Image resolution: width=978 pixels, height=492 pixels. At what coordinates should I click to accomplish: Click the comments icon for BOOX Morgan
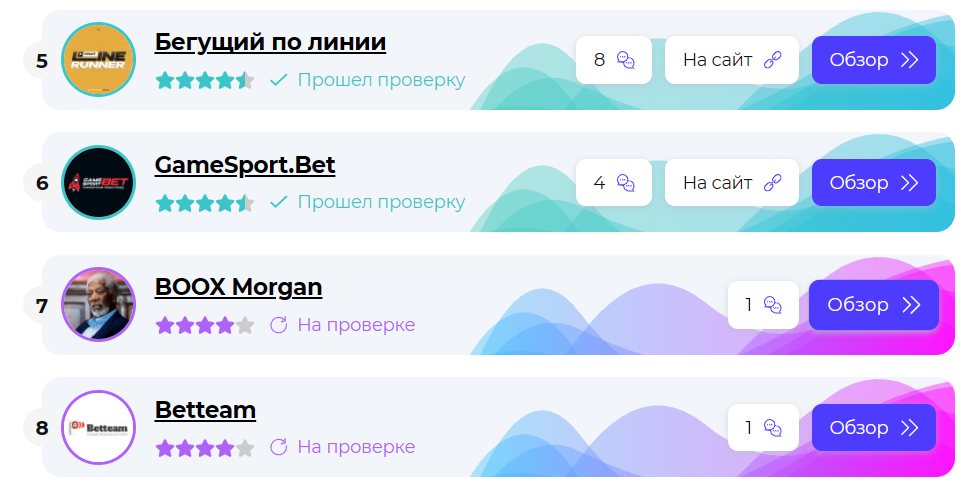point(773,305)
